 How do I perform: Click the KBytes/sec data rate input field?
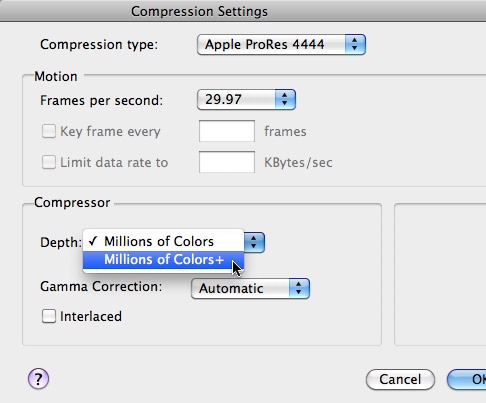point(227,162)
